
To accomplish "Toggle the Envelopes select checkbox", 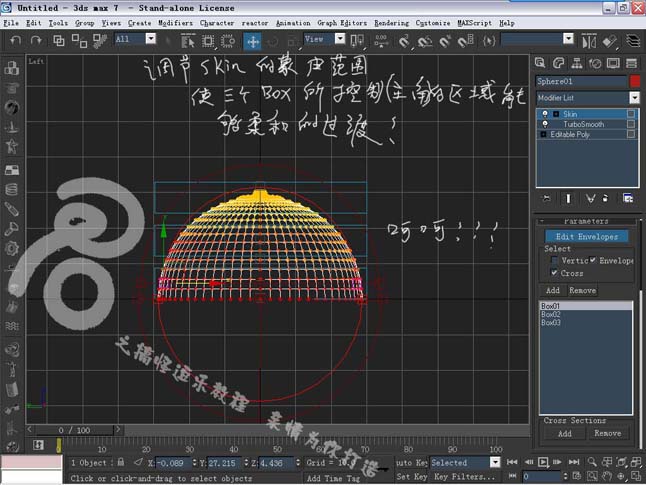I will tap(593, 260).
